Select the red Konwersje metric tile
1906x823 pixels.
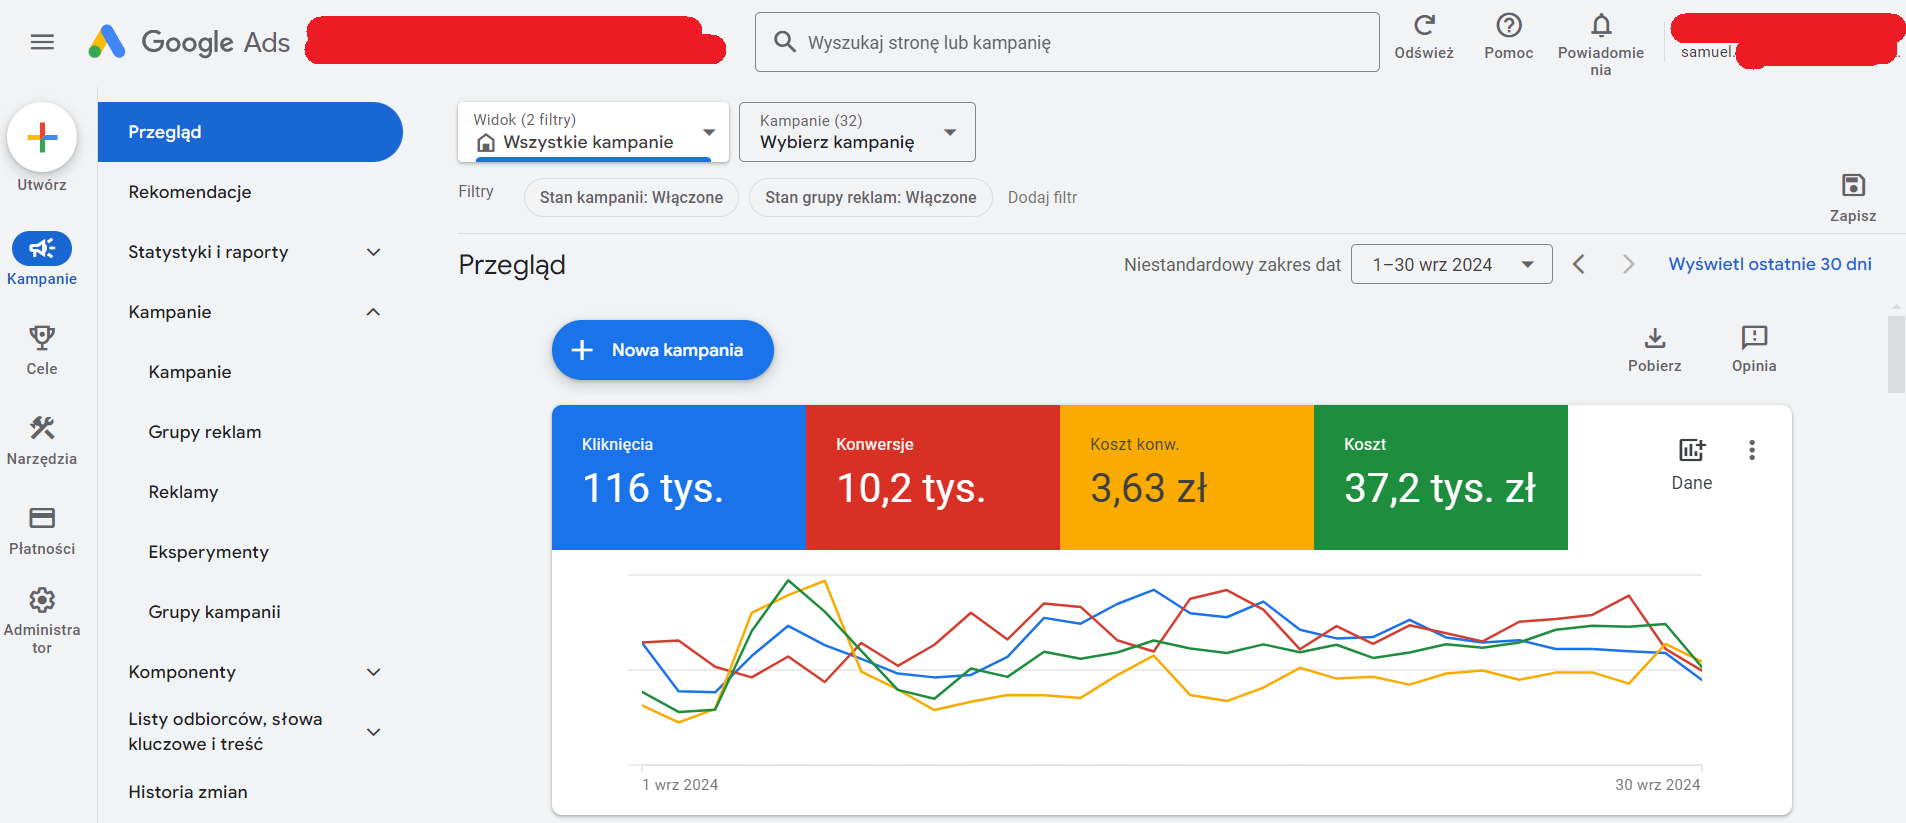click(933, 477)
